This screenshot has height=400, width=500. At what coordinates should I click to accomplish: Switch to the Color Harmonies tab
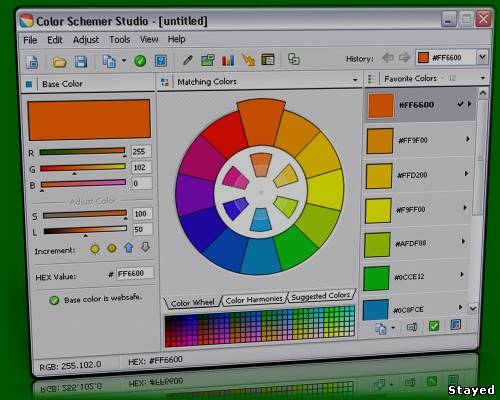coord(254,300)
